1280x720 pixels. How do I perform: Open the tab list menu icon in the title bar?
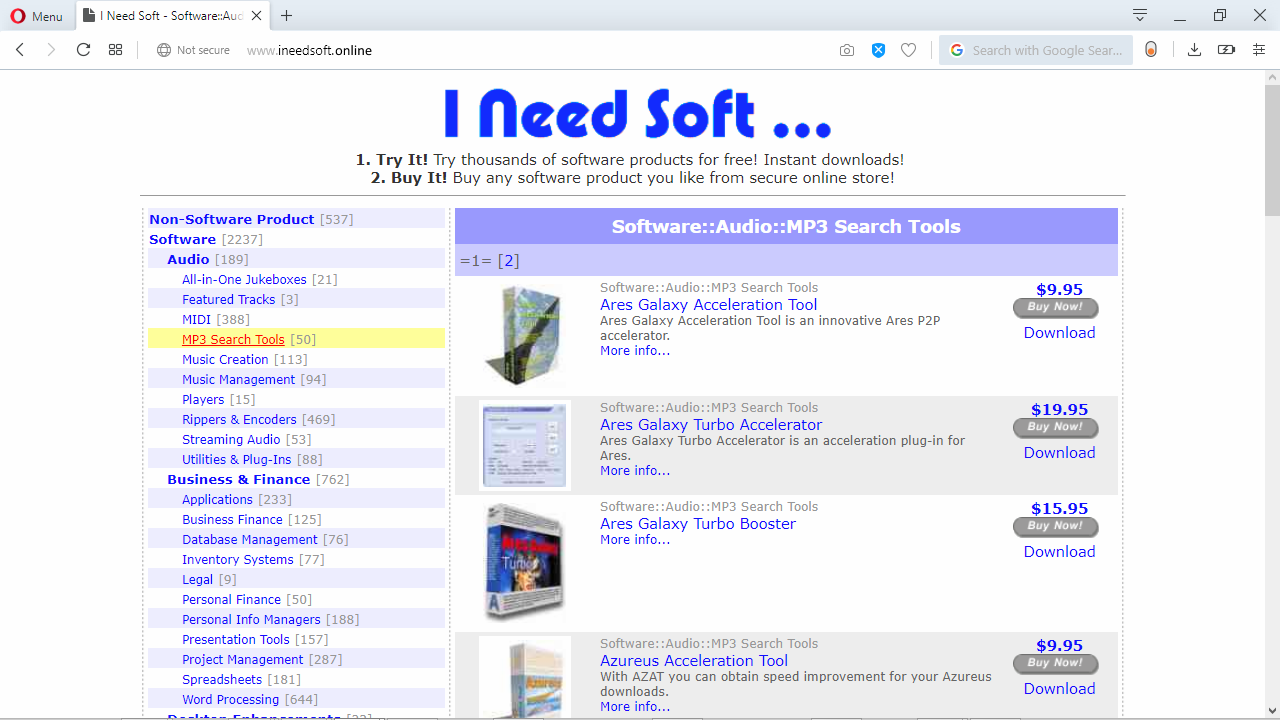(x=1140, y=15)
